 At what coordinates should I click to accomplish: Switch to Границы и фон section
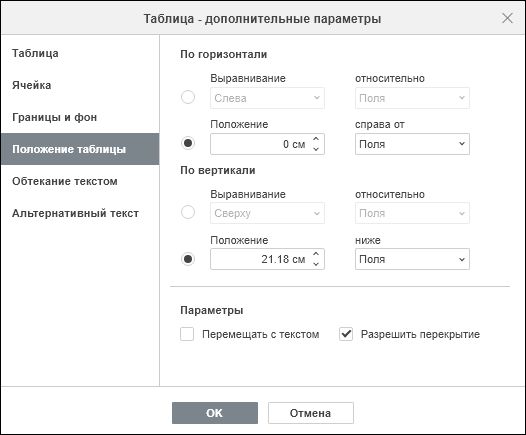(x=80, y=117)
